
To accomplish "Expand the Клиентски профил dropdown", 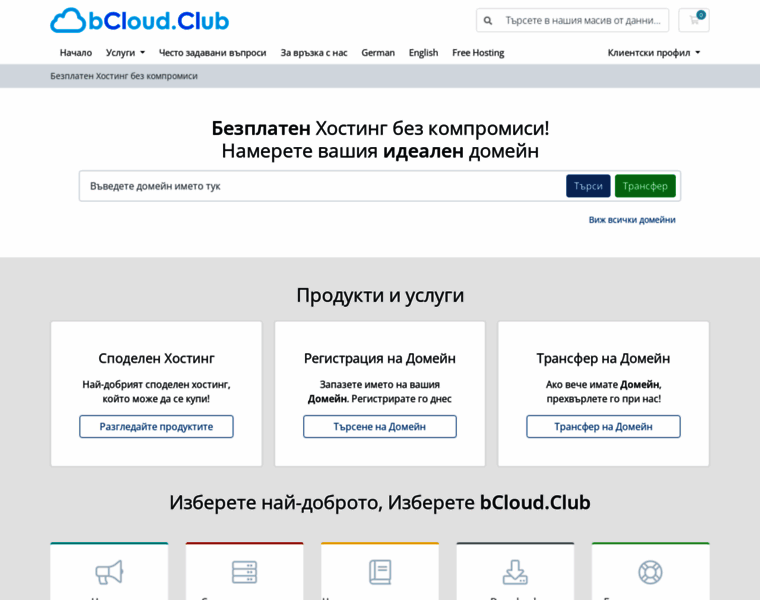I will click(654, 53).
